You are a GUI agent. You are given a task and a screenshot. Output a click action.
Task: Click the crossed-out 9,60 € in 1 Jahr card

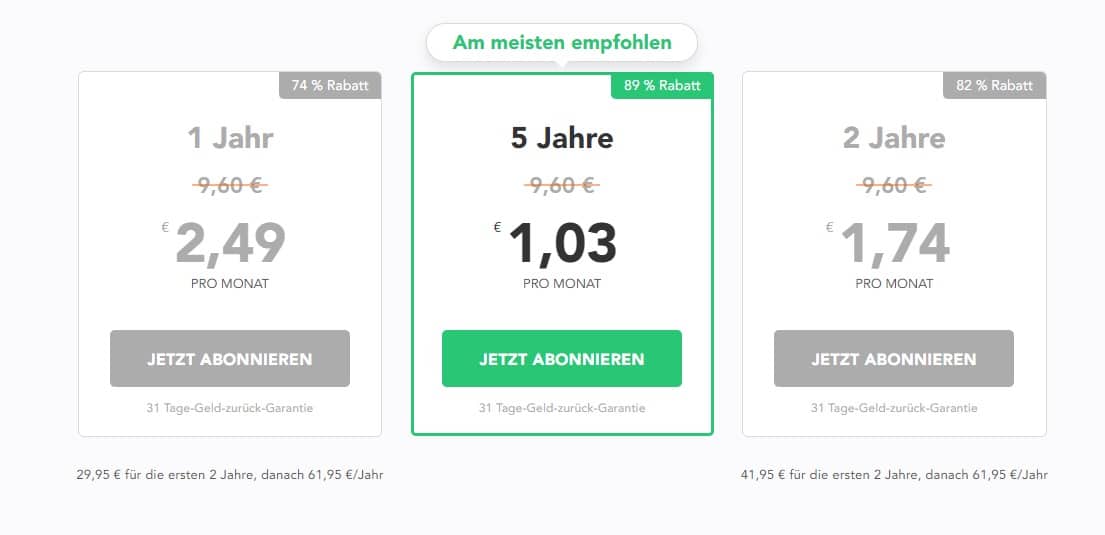coord(230,185)
